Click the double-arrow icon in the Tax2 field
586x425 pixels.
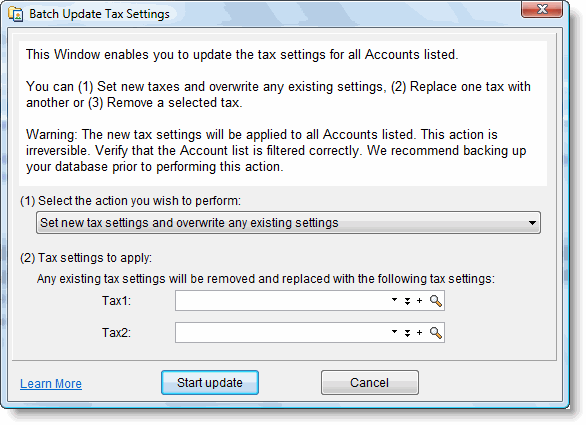pyautogui.click(x=407, y=333)
